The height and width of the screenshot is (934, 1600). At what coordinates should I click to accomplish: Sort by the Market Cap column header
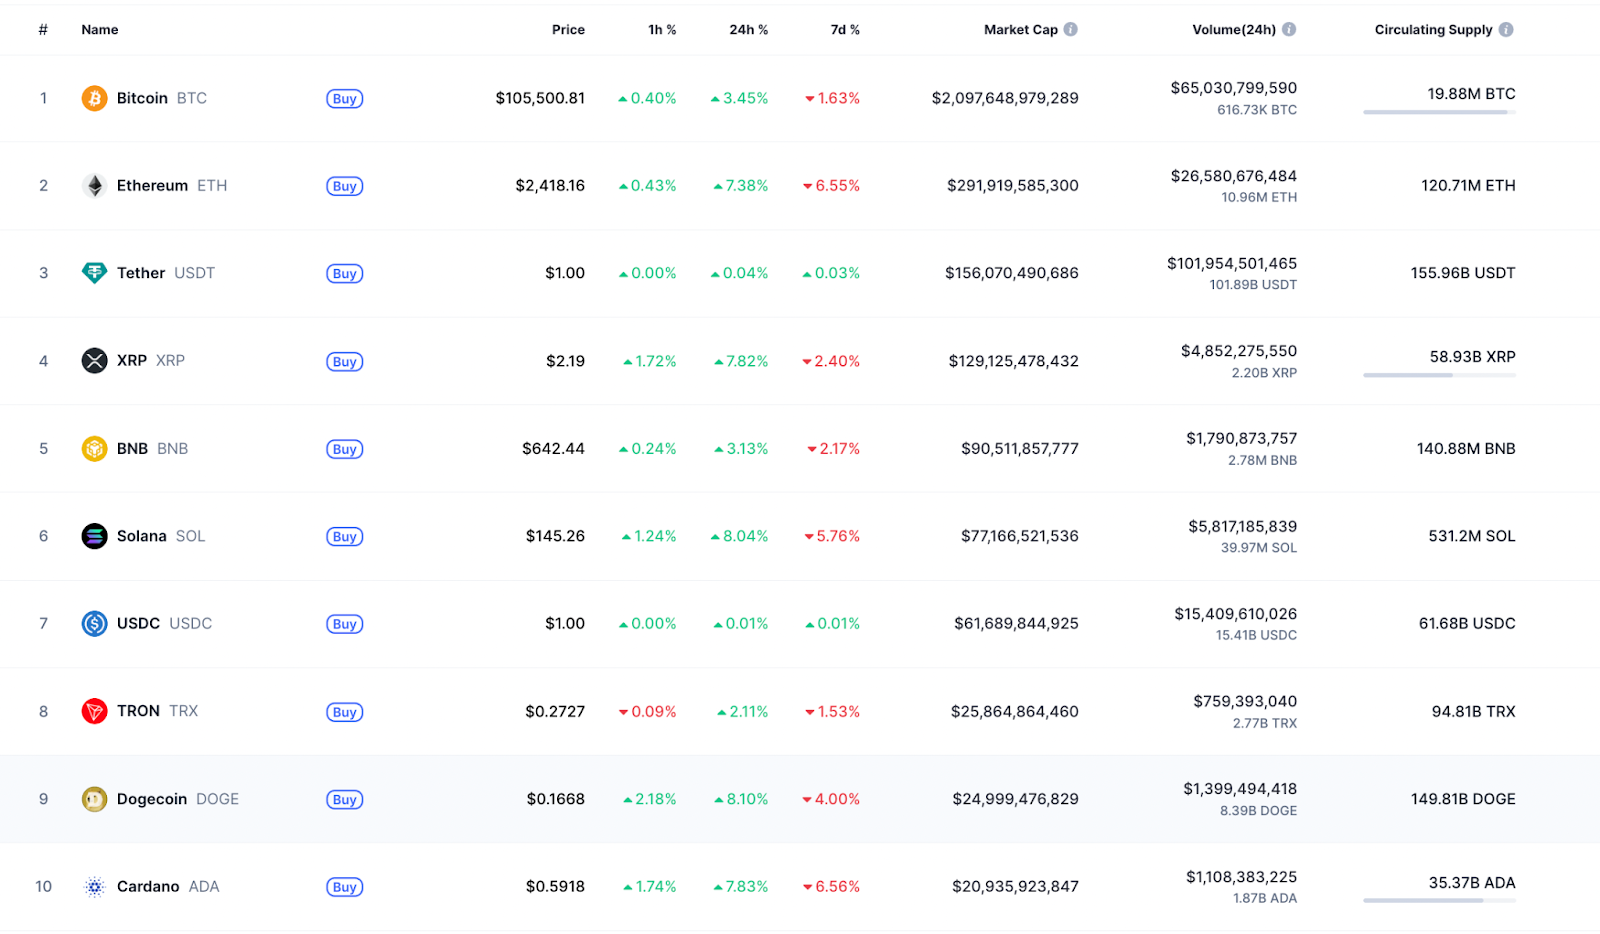(1020, 30)
